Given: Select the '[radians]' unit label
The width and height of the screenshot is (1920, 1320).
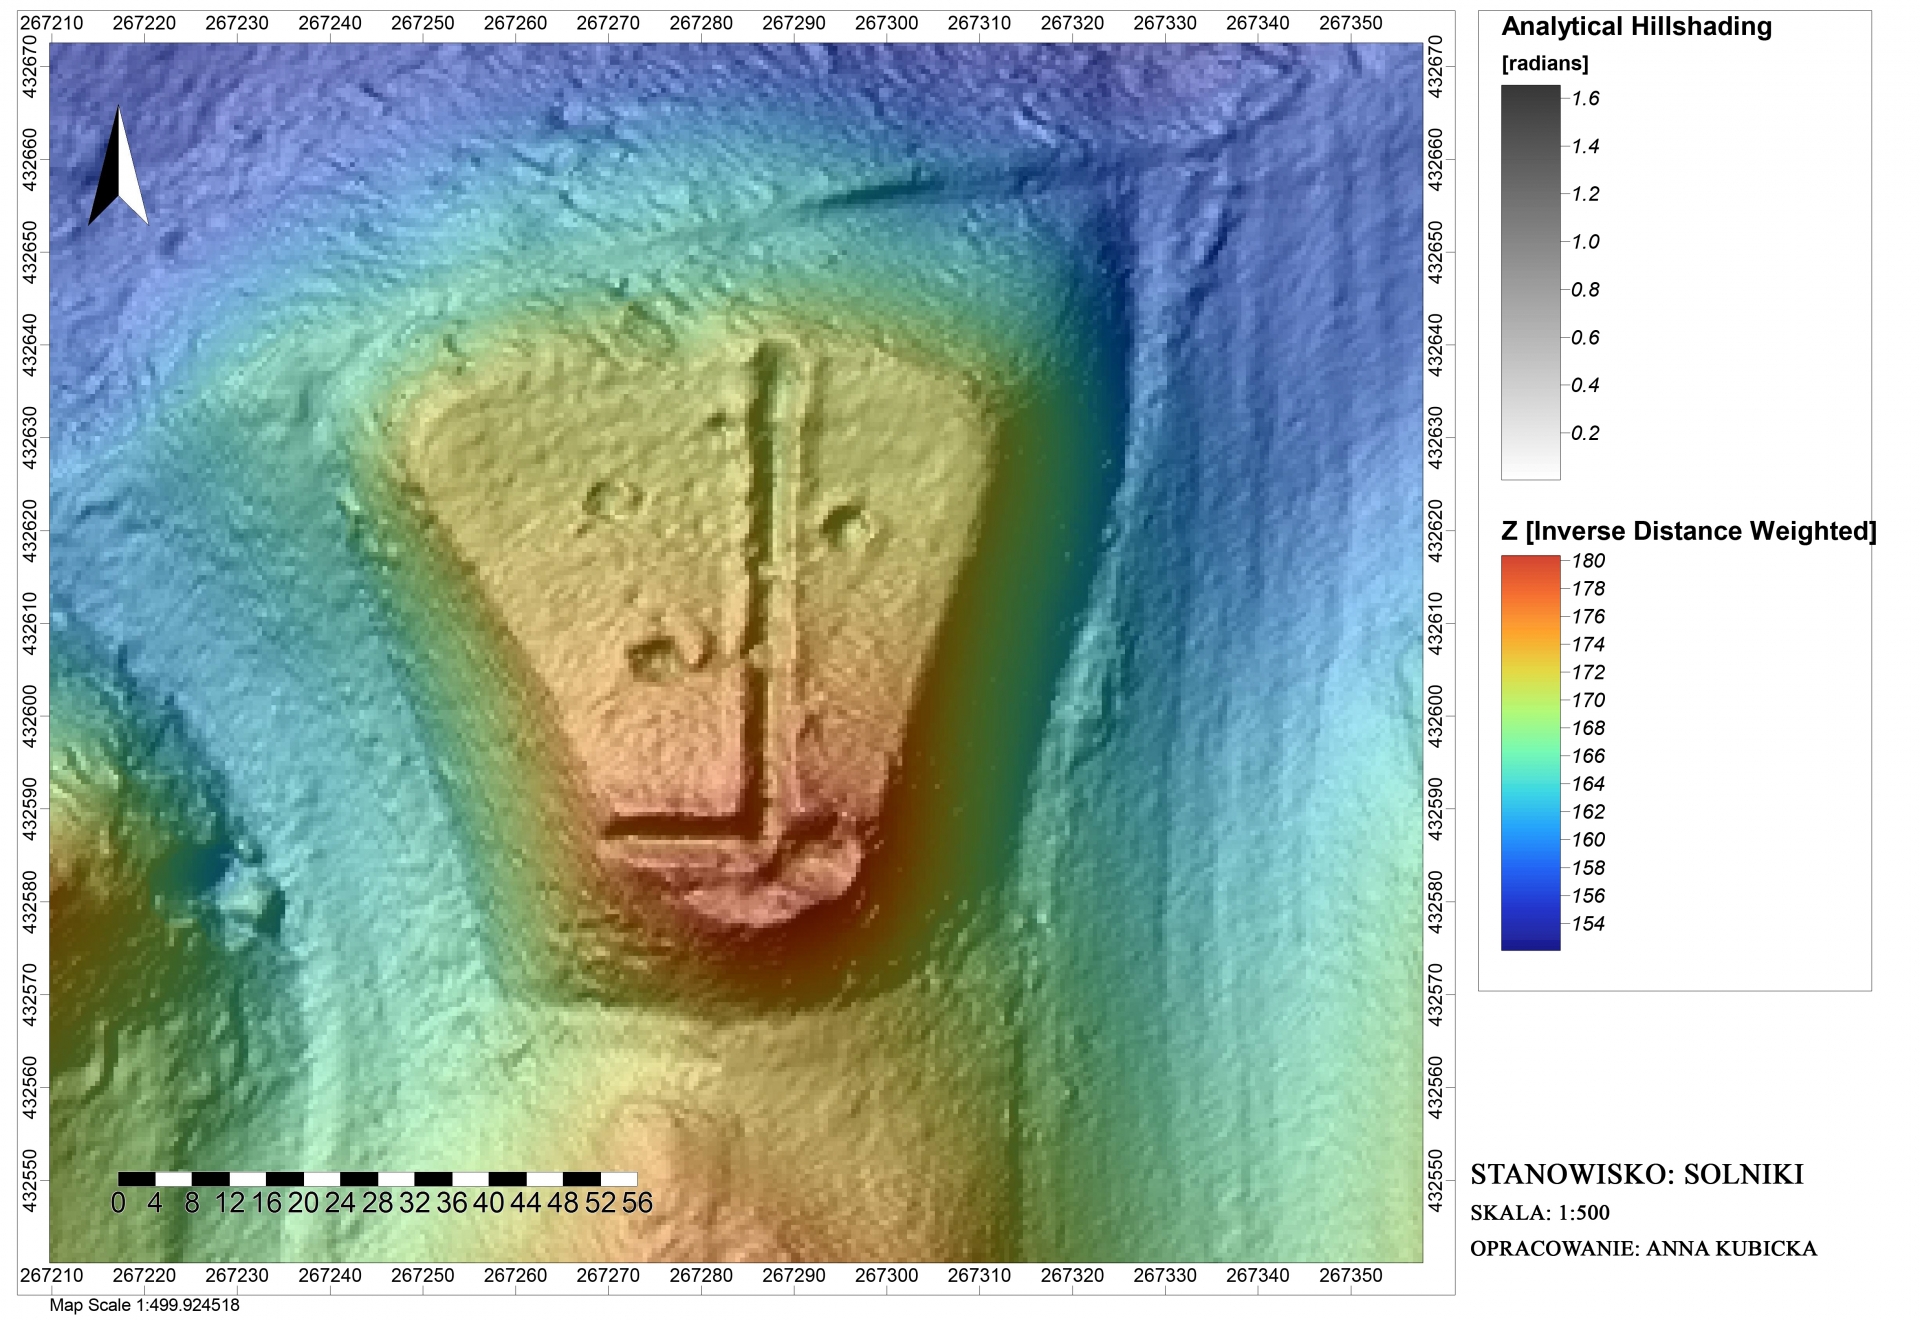Looking at the screenshot, I should pyautogui.click(x=1544, y=63).
